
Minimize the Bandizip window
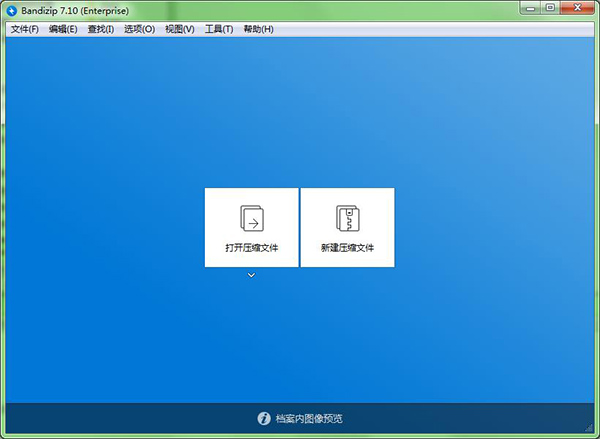tap(530, 8)
